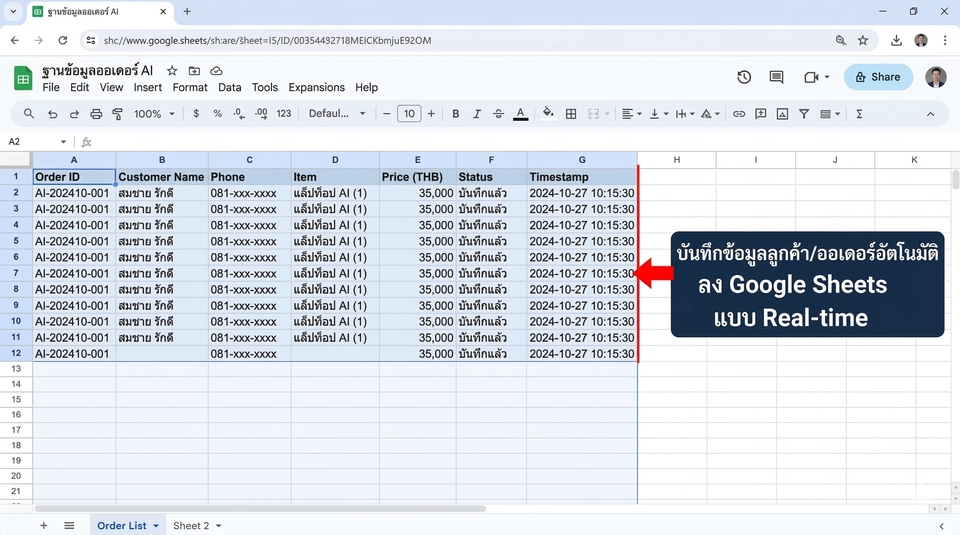The height and width of the screenshot is (535, 960).
Task: Open the Sheet 2 tab dropdown arrow
Action: click(x=219, y=526)
